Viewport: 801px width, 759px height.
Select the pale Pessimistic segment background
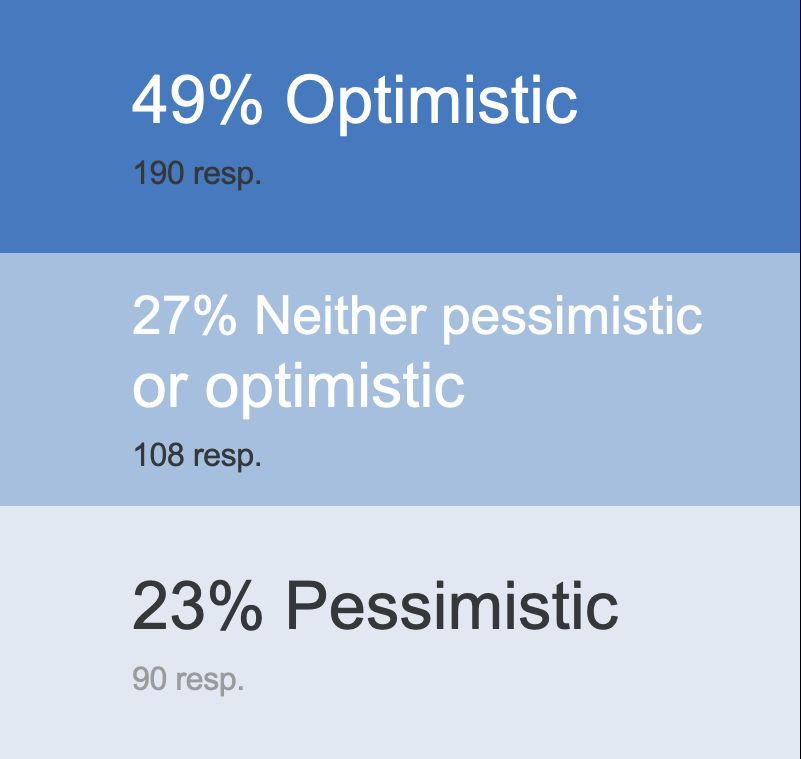pos(400,632)
